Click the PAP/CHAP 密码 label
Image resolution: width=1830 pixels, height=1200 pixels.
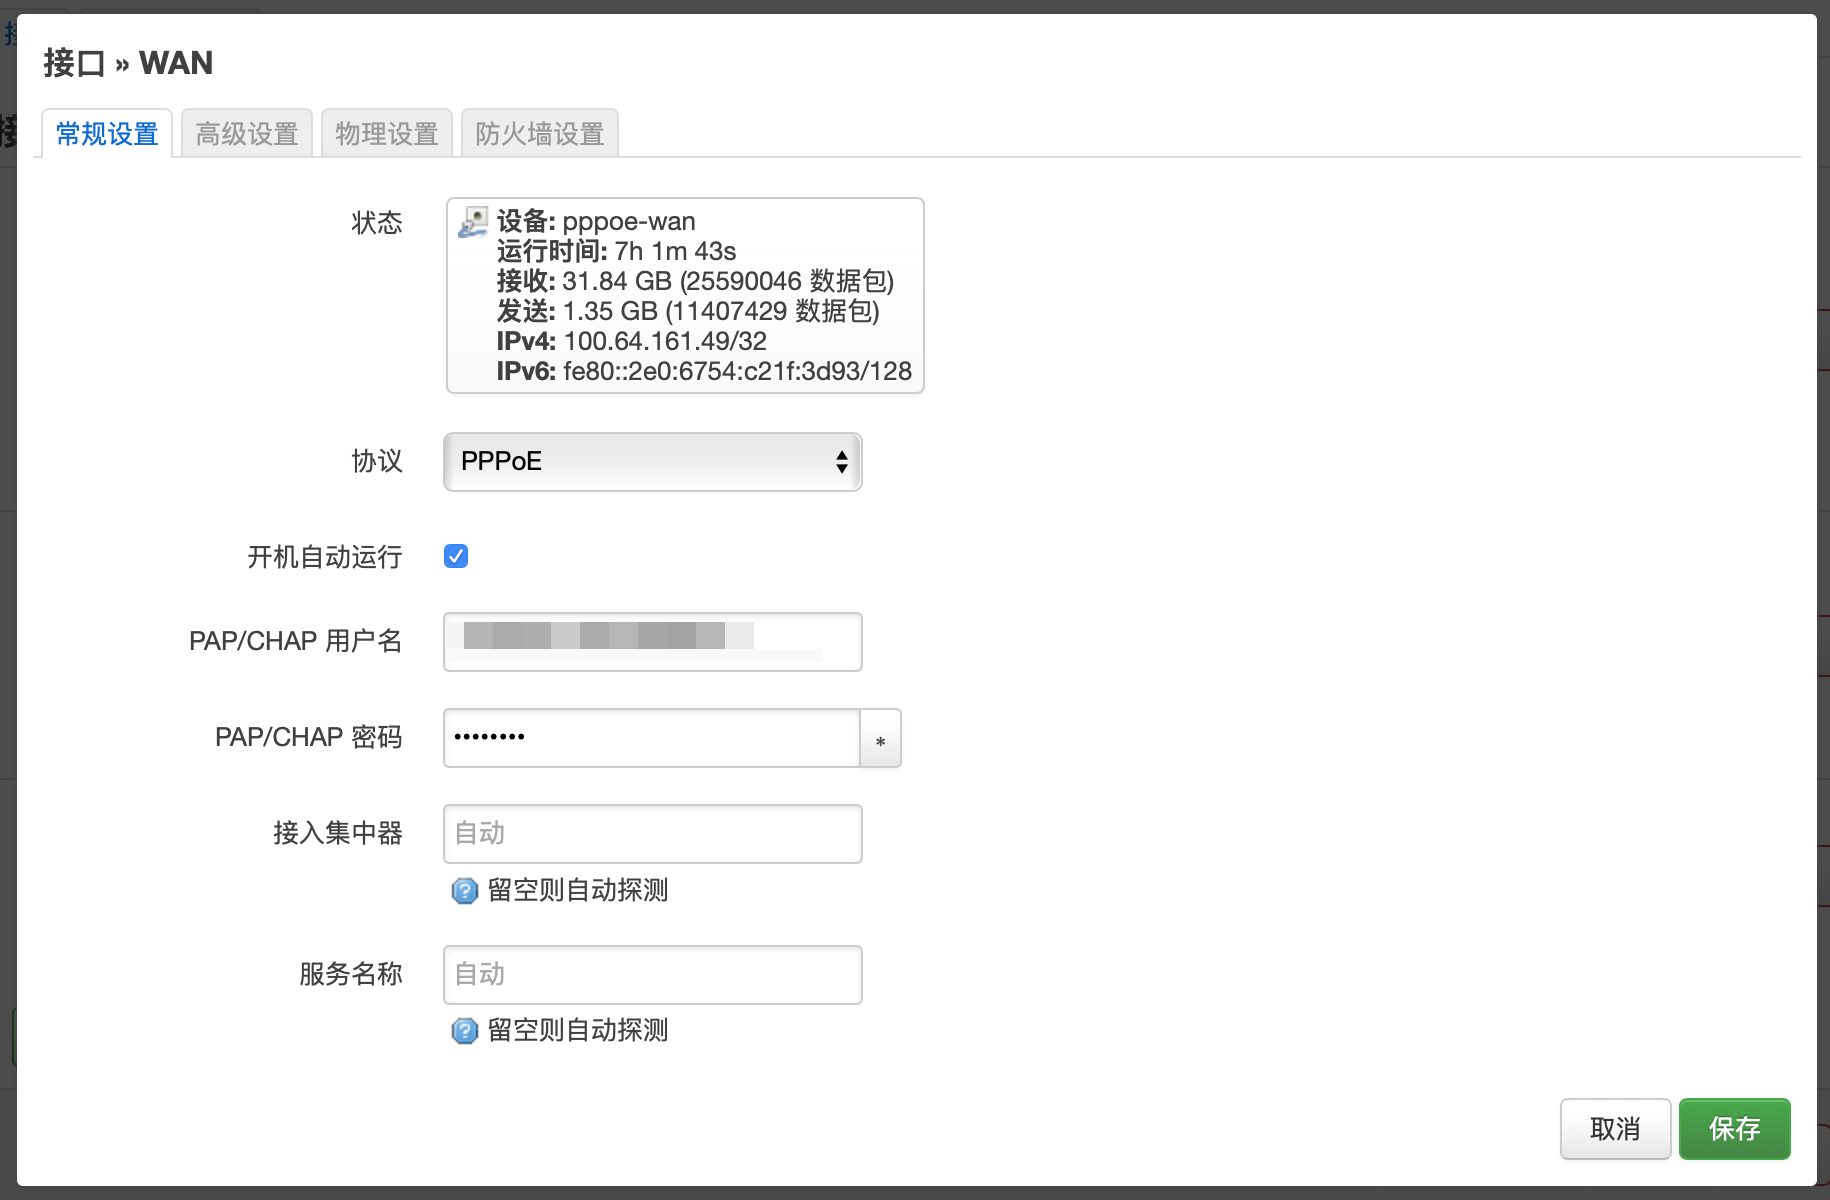(309, 737)
